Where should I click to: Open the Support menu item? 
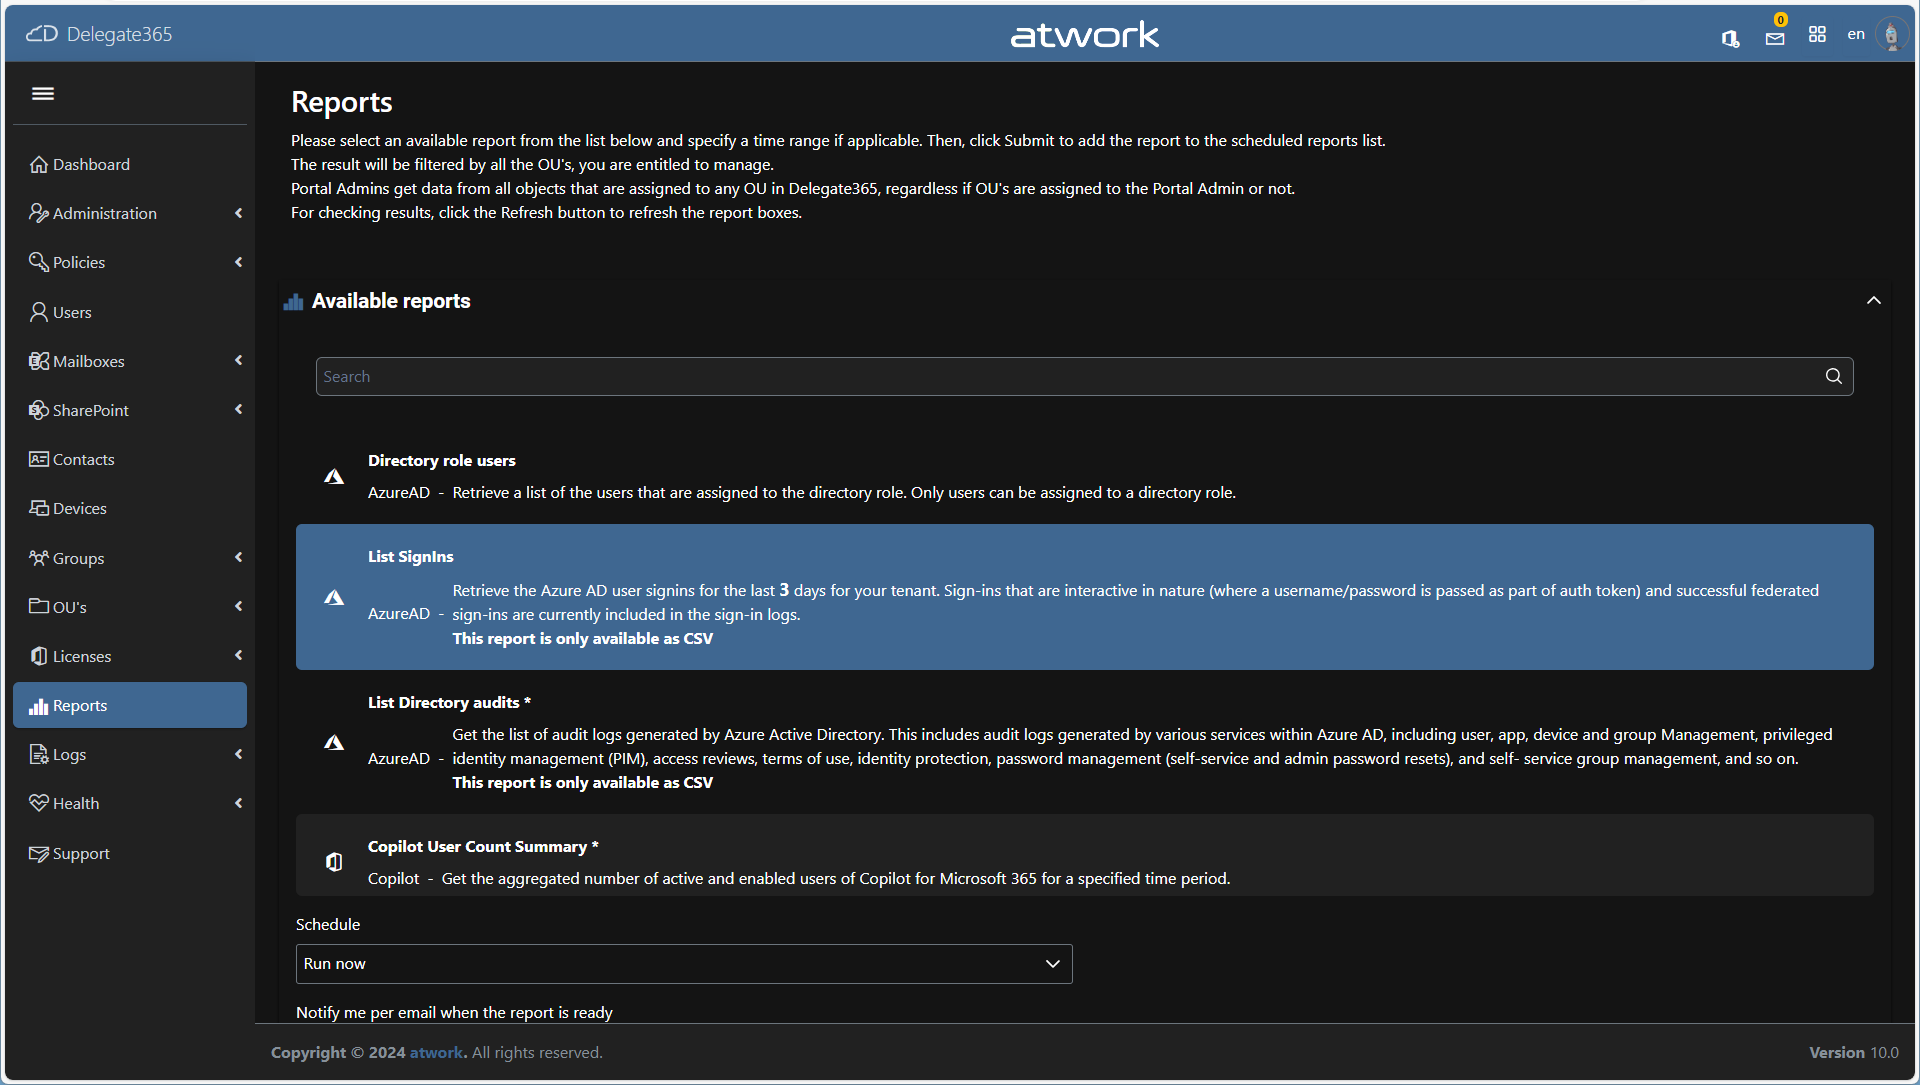pos(130,854)
